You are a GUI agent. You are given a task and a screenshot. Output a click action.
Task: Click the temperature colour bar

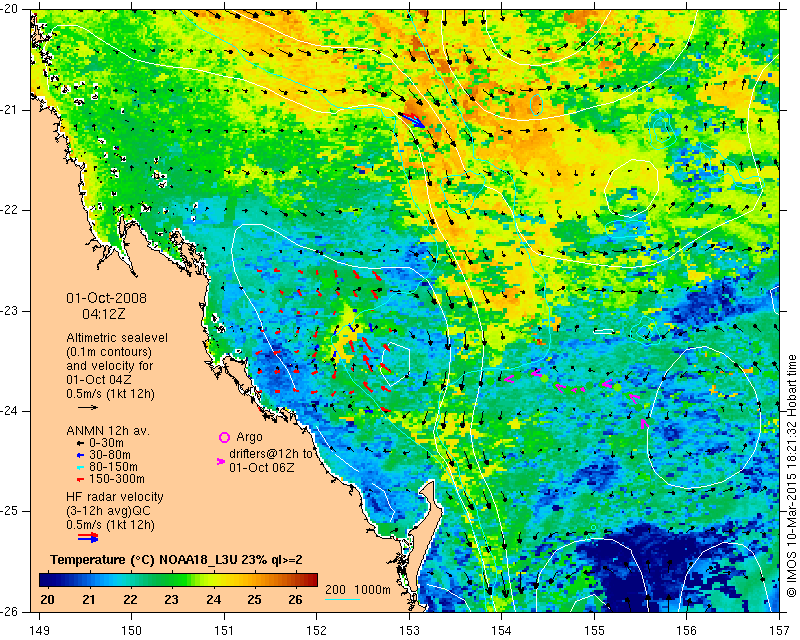coord(178,580)
